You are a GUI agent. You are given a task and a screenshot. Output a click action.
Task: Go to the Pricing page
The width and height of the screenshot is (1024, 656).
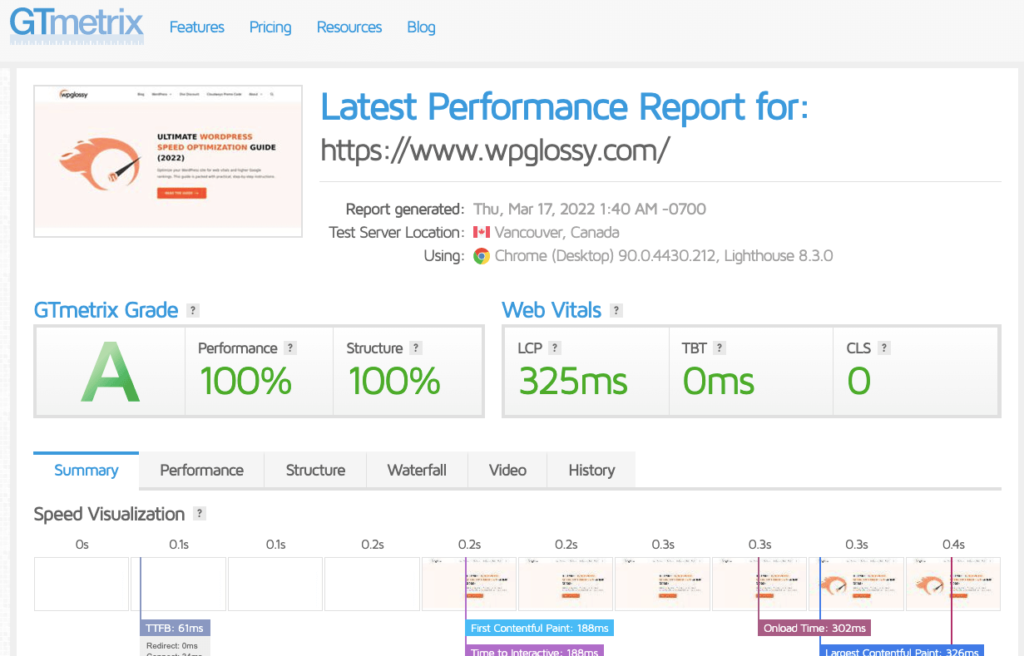pyautogui.click(x=270, y=27)
